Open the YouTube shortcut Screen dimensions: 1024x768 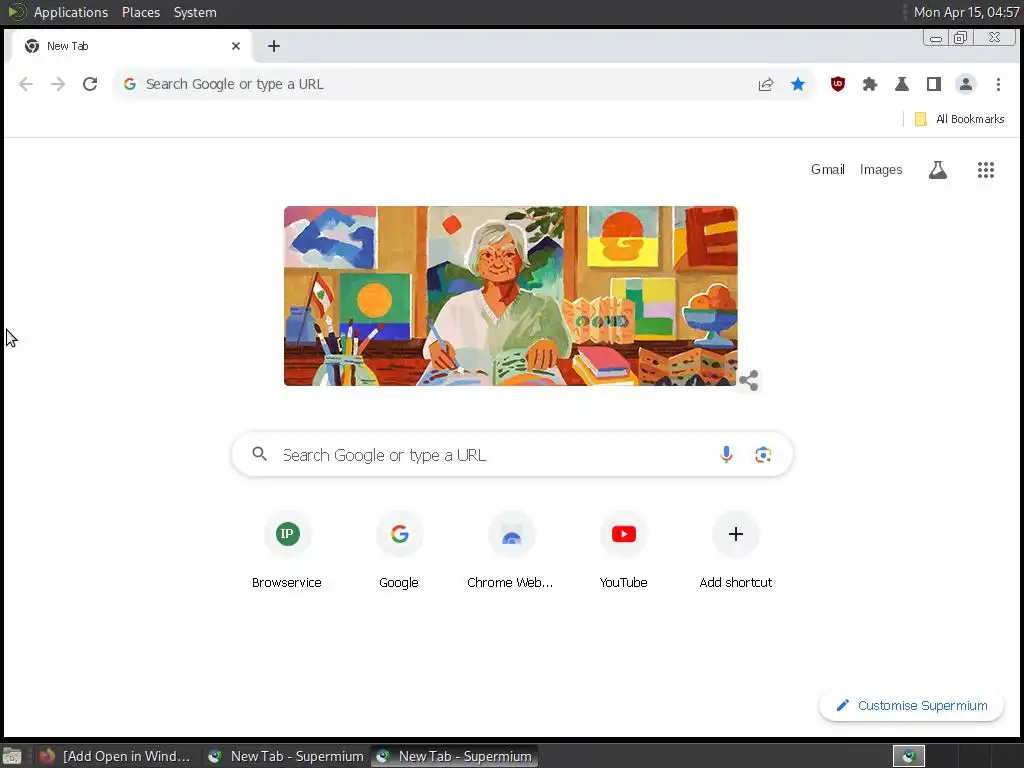point(624,551)
